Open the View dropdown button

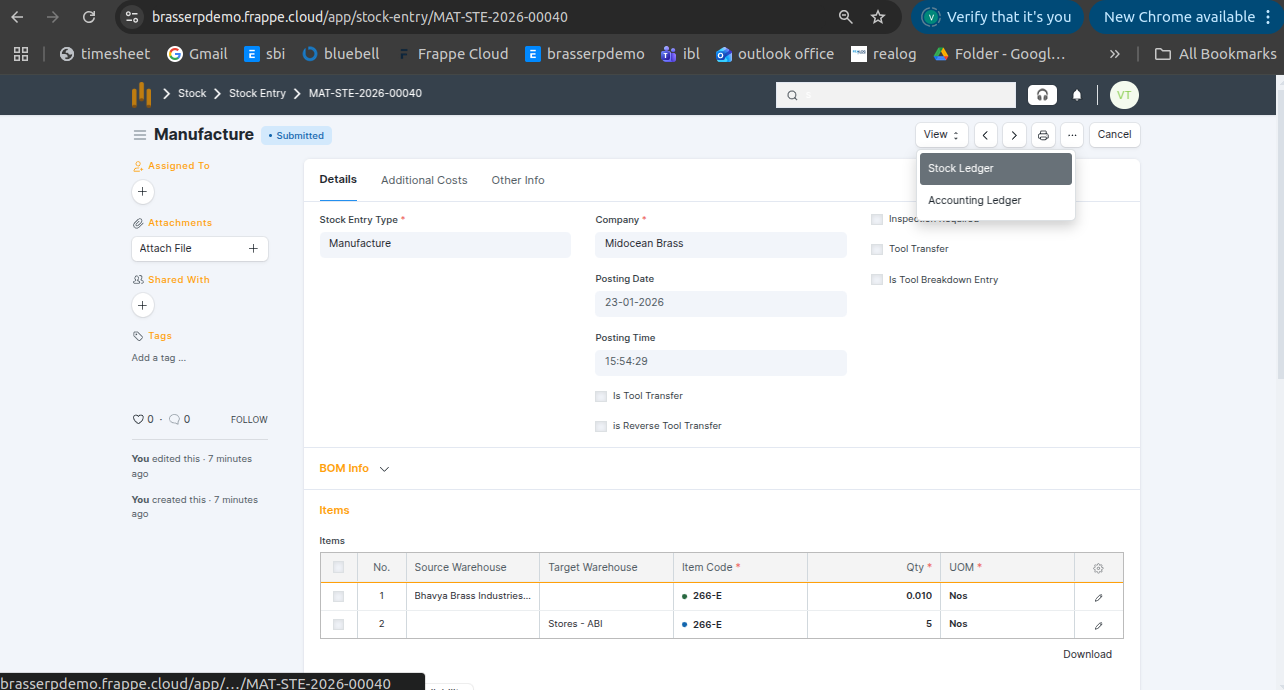[941, 135]
